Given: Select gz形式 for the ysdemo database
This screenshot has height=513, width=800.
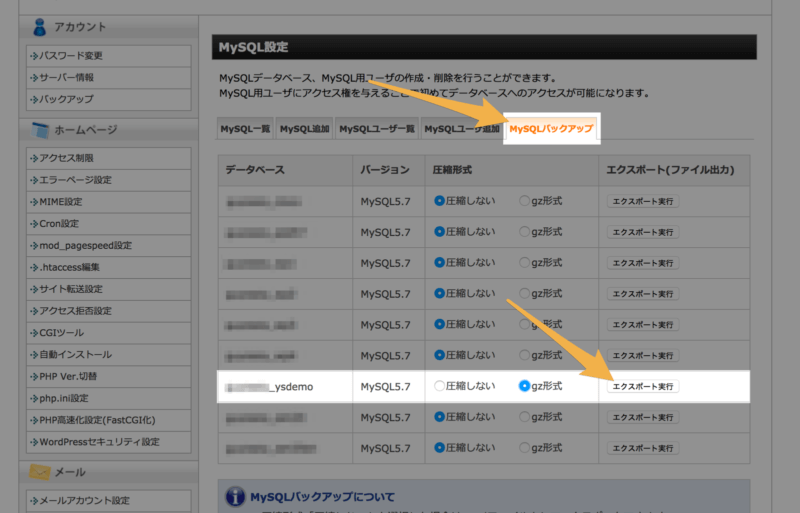Looking at the screenshot, I should (x=525, y=386).
